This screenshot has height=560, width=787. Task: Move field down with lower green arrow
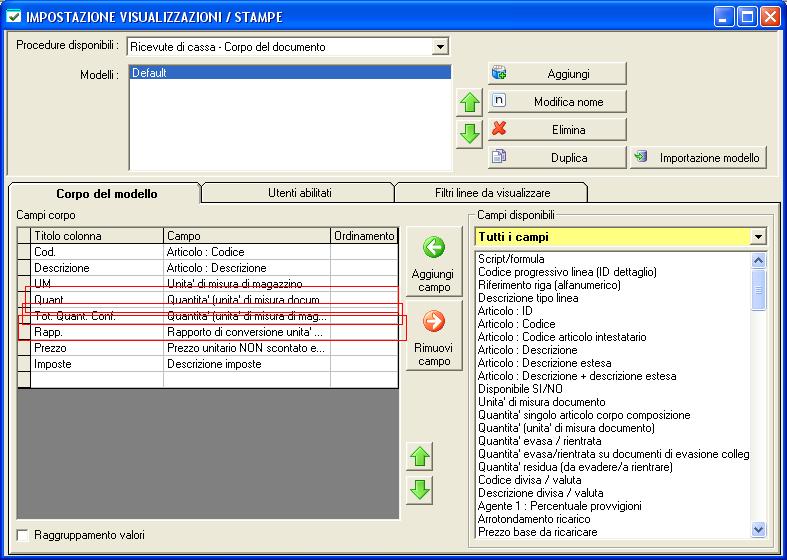421,489
